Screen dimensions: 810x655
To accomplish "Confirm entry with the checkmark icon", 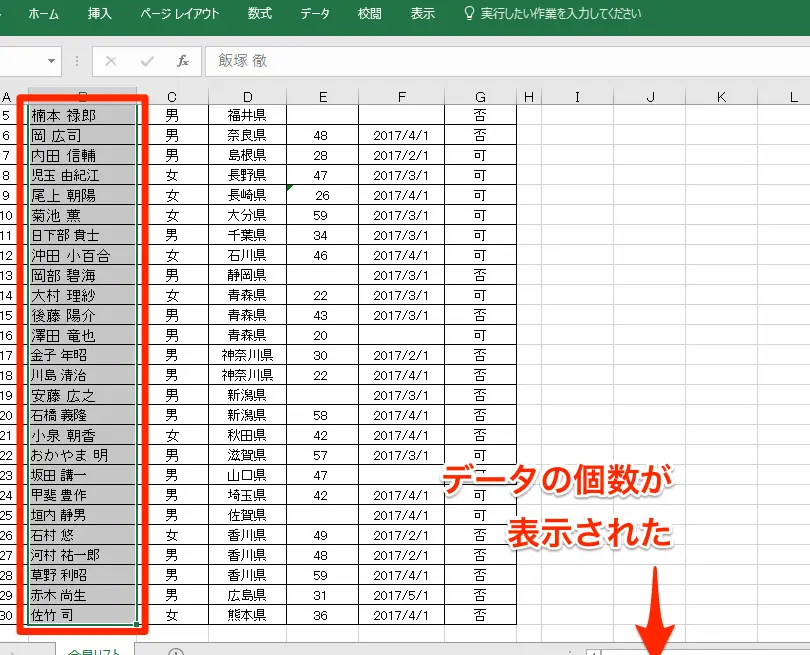I will [147, 61].
